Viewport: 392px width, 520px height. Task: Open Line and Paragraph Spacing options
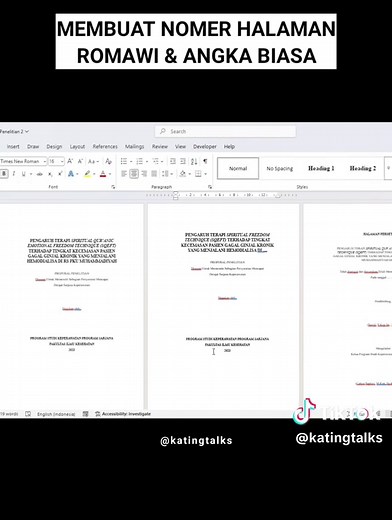tap(166, 174)
